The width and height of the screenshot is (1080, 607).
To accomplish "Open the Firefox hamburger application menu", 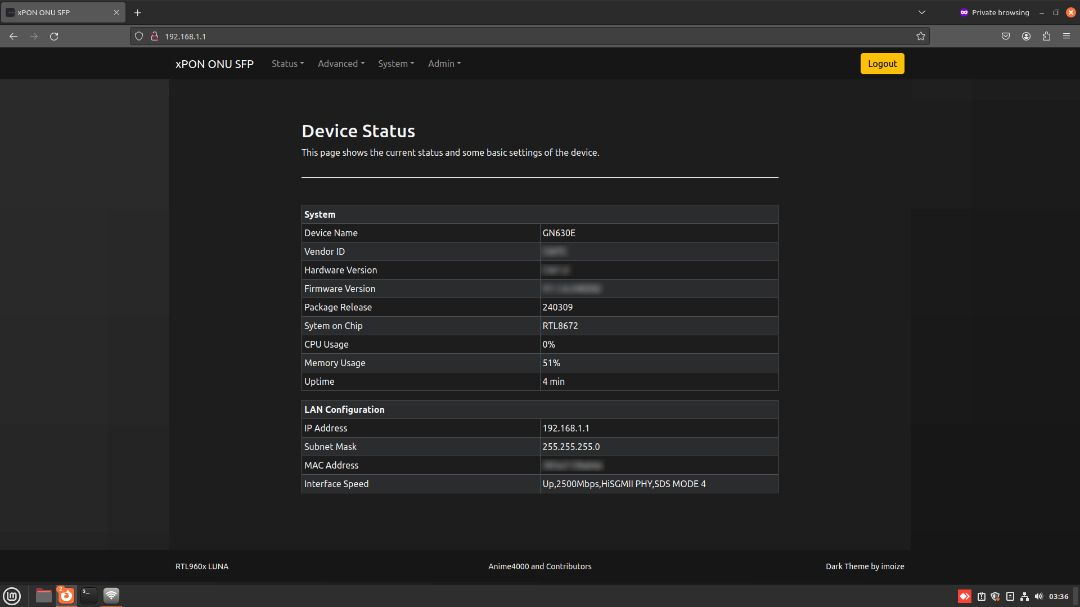I will tap(1066, 36).
